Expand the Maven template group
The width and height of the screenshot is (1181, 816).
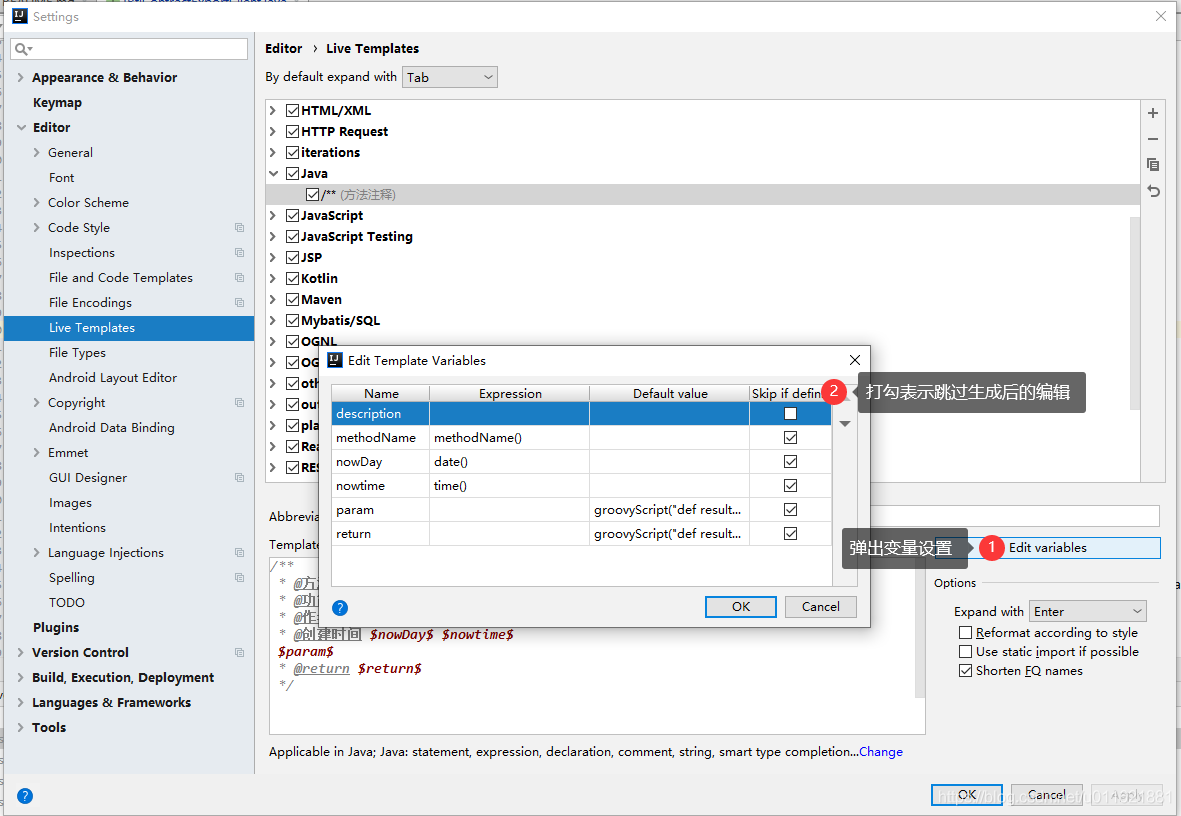273,299
